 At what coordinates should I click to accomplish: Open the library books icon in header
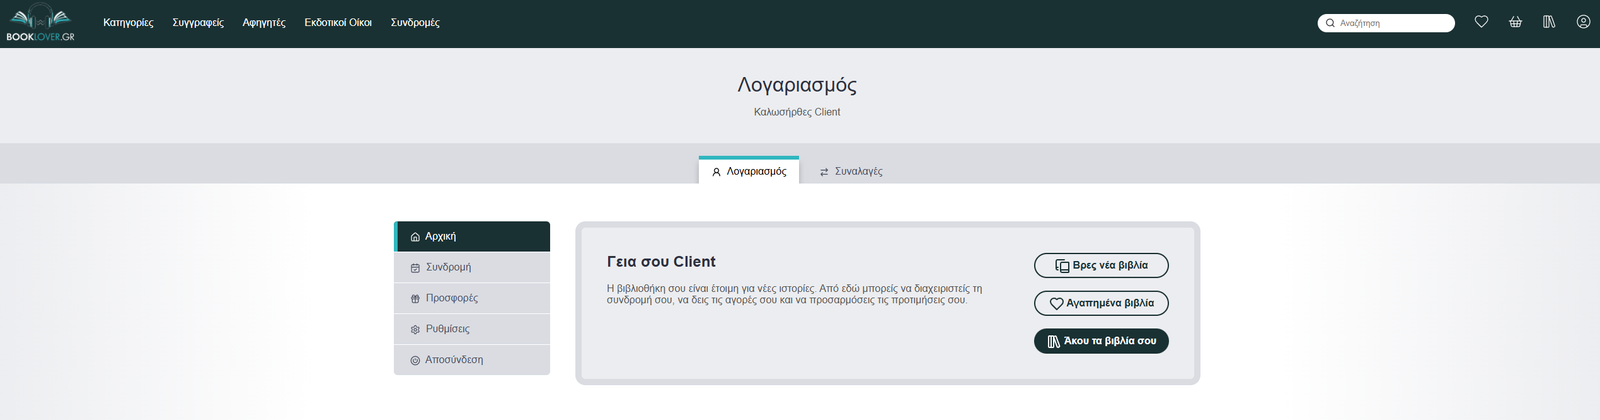(x=1549, y=22)
